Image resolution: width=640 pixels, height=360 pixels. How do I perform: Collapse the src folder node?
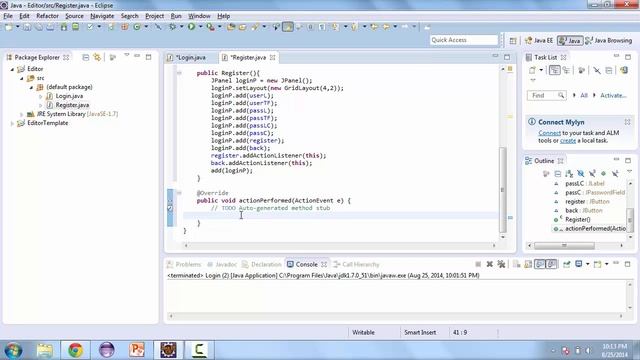click(x=22, y=78)
